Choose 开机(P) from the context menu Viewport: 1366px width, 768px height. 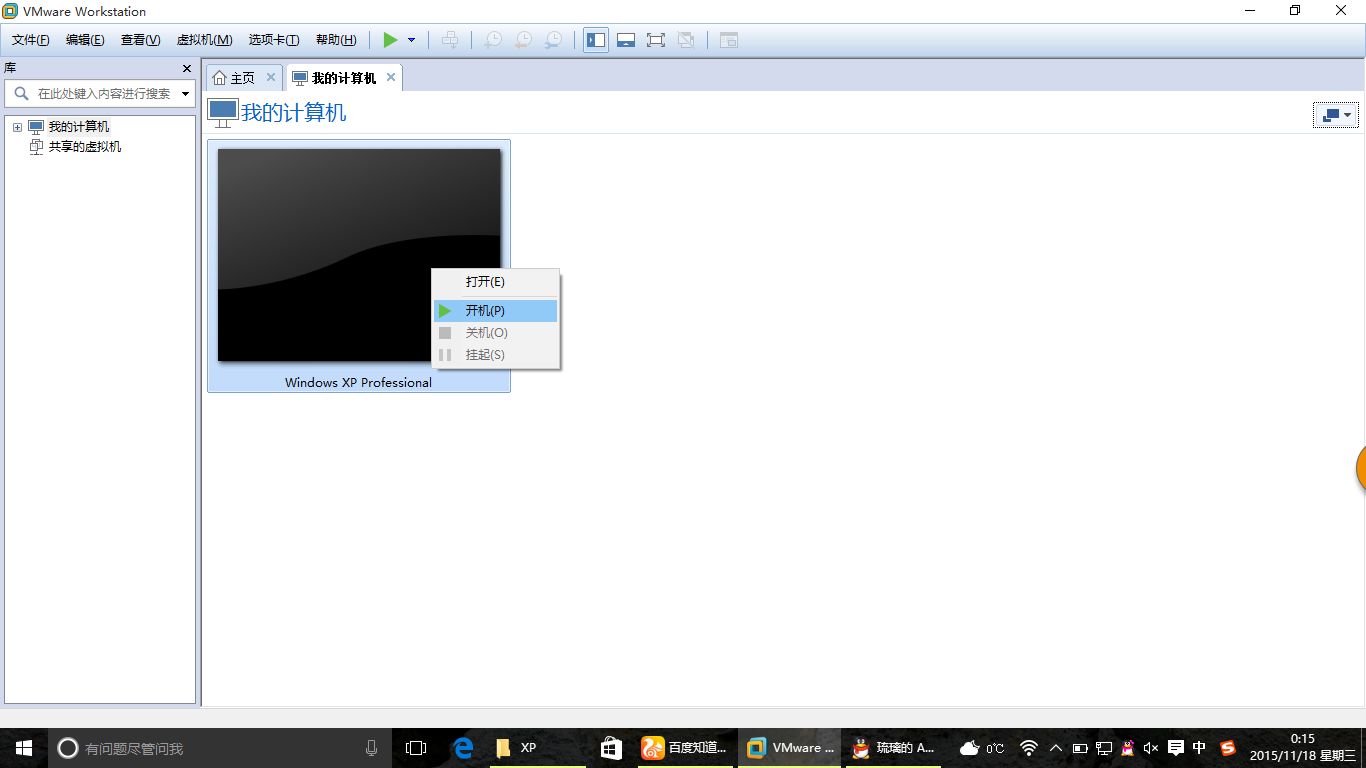pyautogui.click(x=495, y=311)
